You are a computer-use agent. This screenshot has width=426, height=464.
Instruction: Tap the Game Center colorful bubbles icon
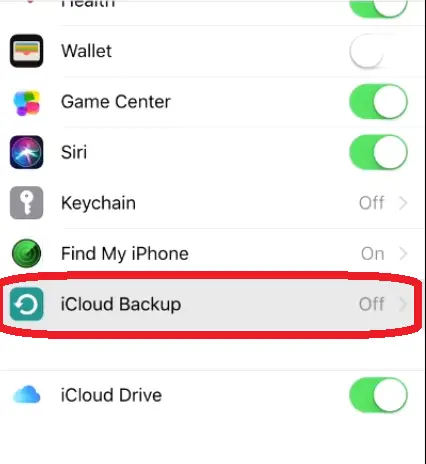(x=26, y=102)
